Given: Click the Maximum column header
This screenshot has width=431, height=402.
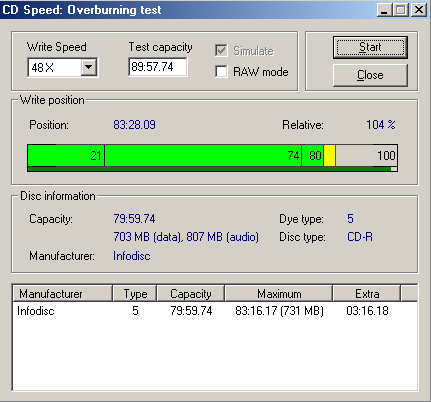Looking at the screenshot, I should (279, 294).
